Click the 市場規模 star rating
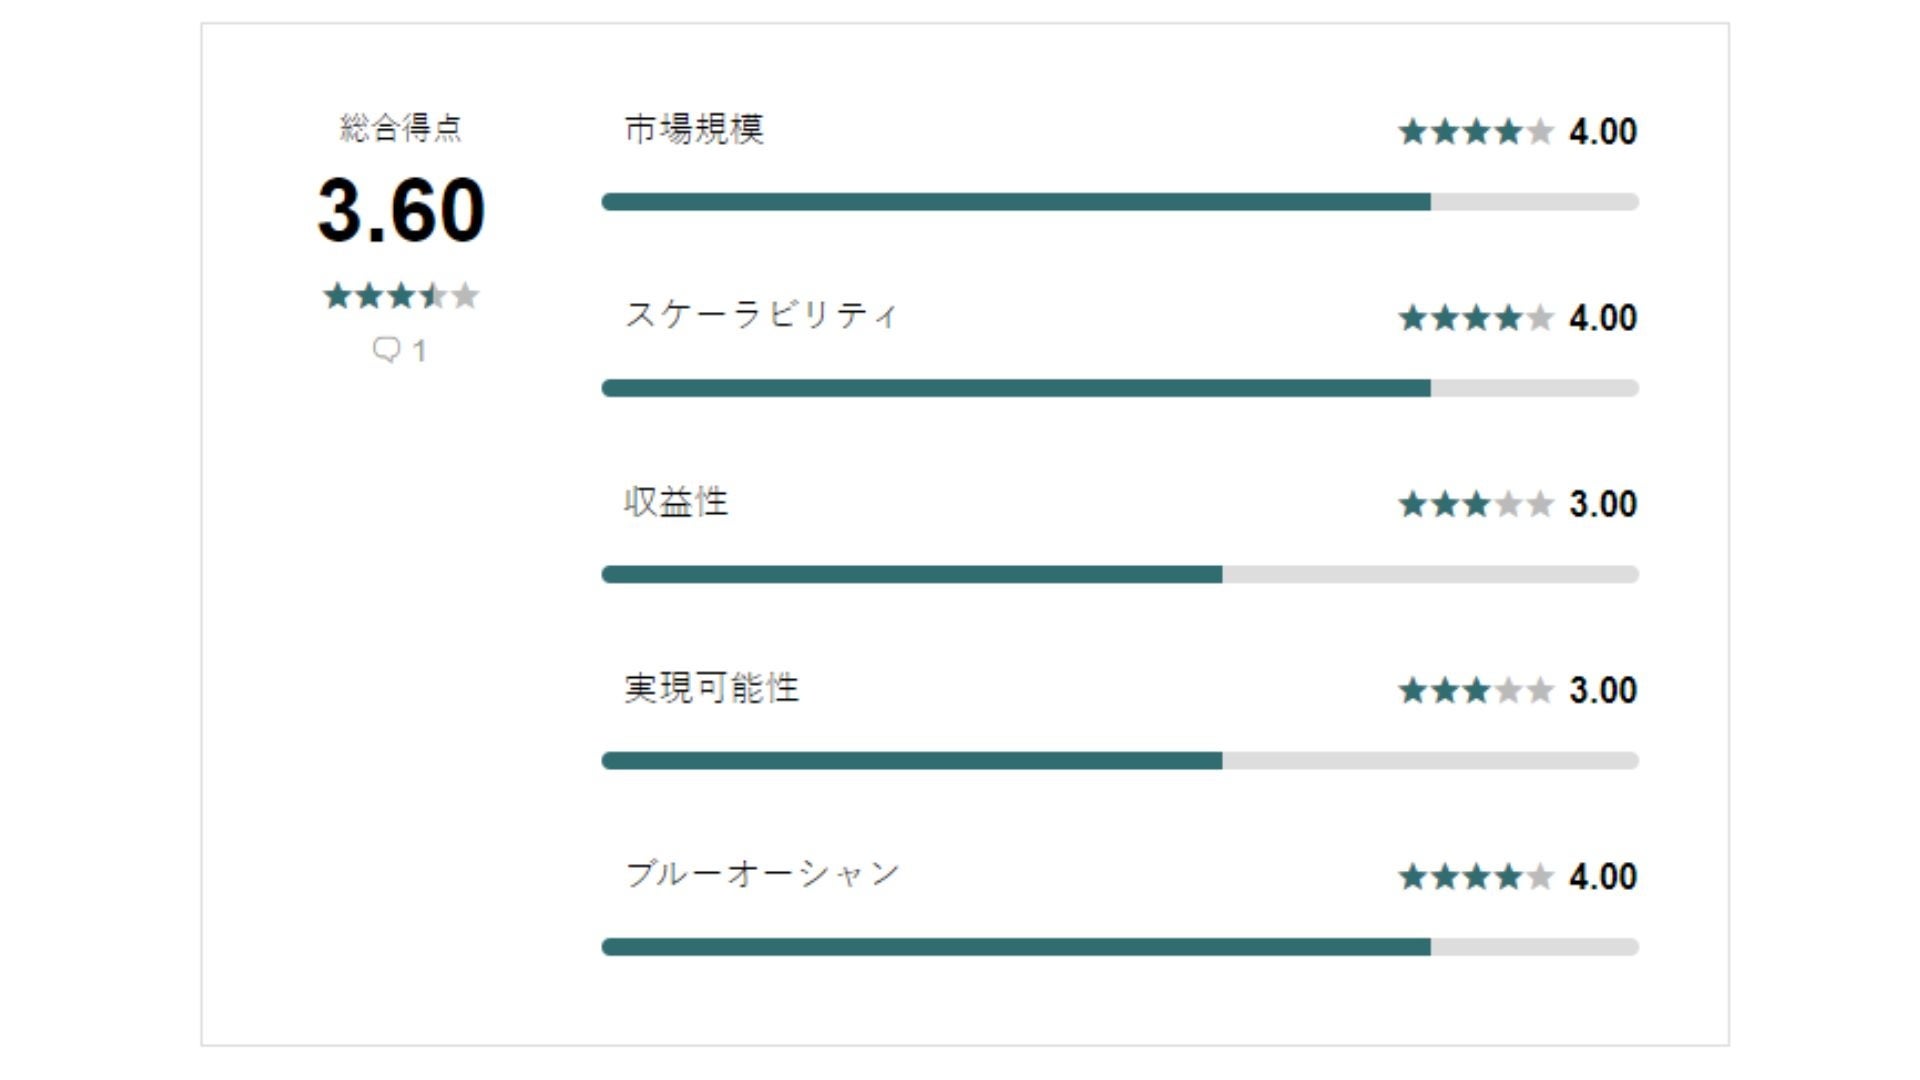Viewport: 1920px width, 1080px height. (x=1476, y=132)
